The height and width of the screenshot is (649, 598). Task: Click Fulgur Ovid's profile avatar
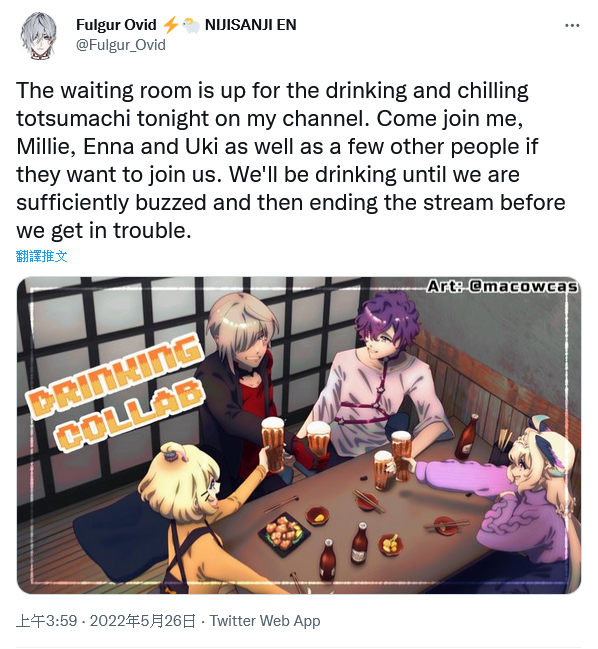(x=39, y=35)
